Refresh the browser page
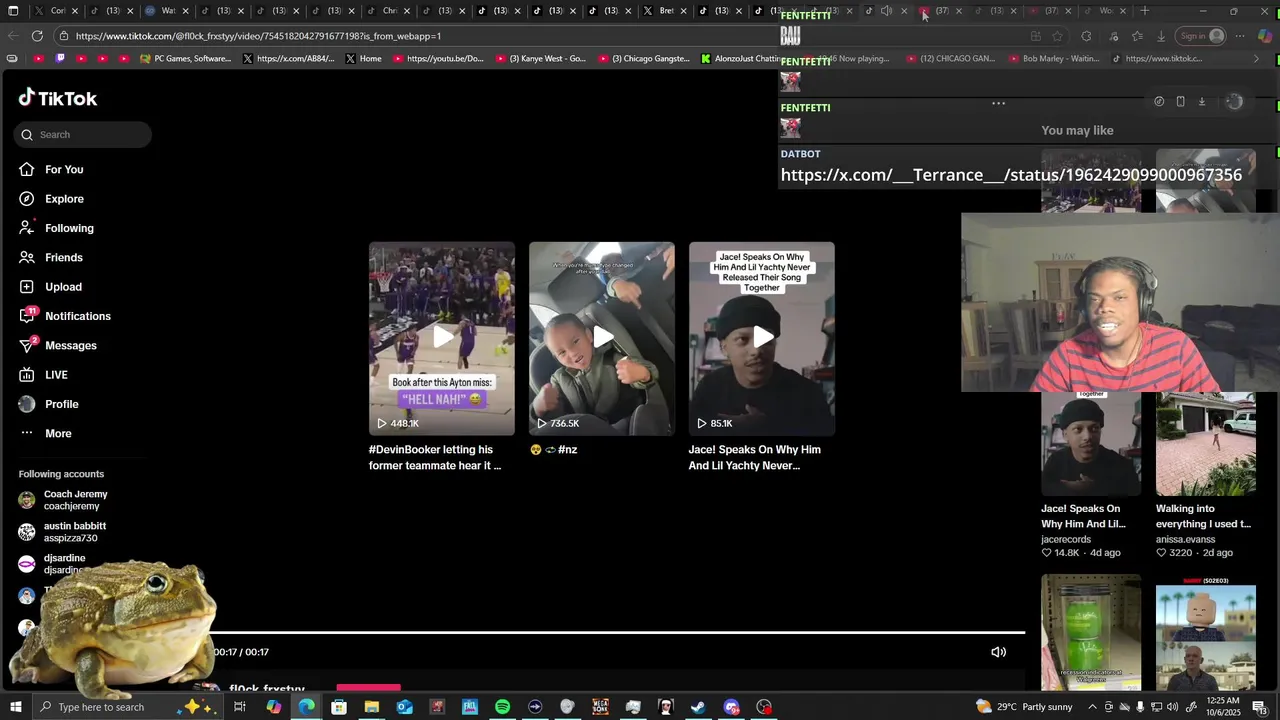 click(x=37, y=36)
